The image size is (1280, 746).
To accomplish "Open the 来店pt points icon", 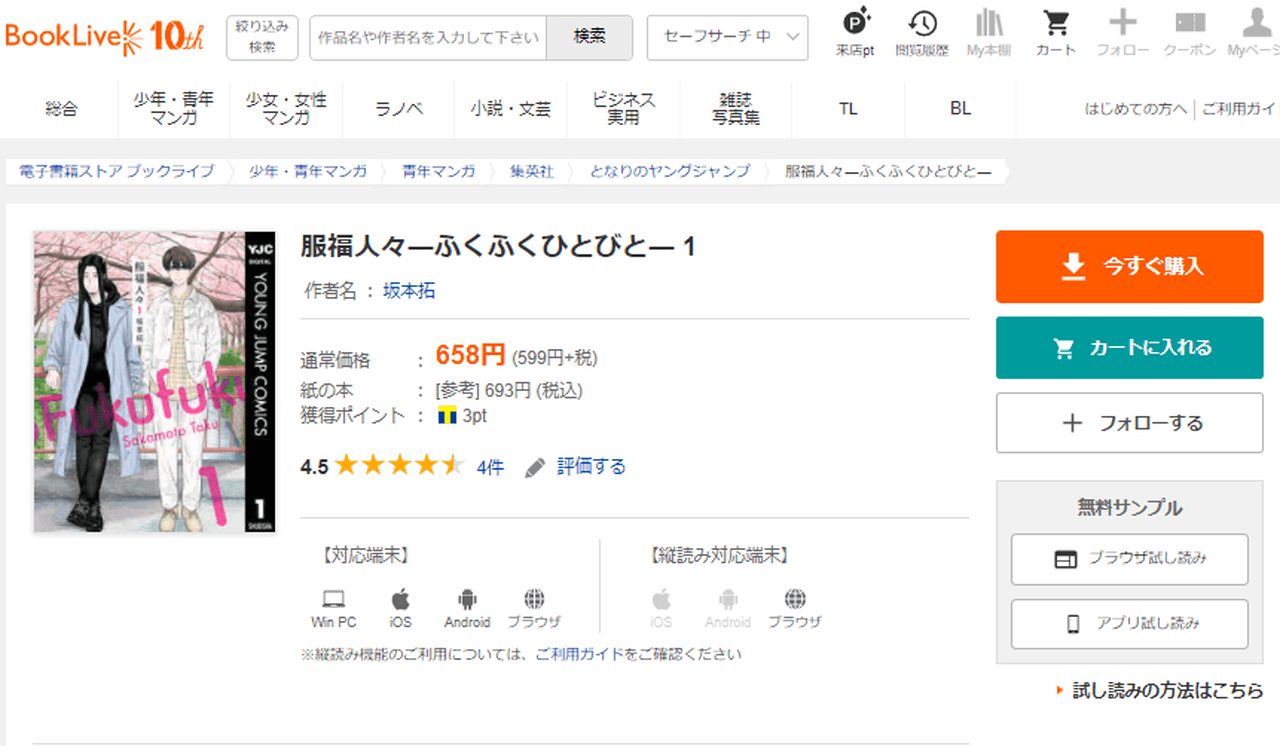I will tap(855, 24).
